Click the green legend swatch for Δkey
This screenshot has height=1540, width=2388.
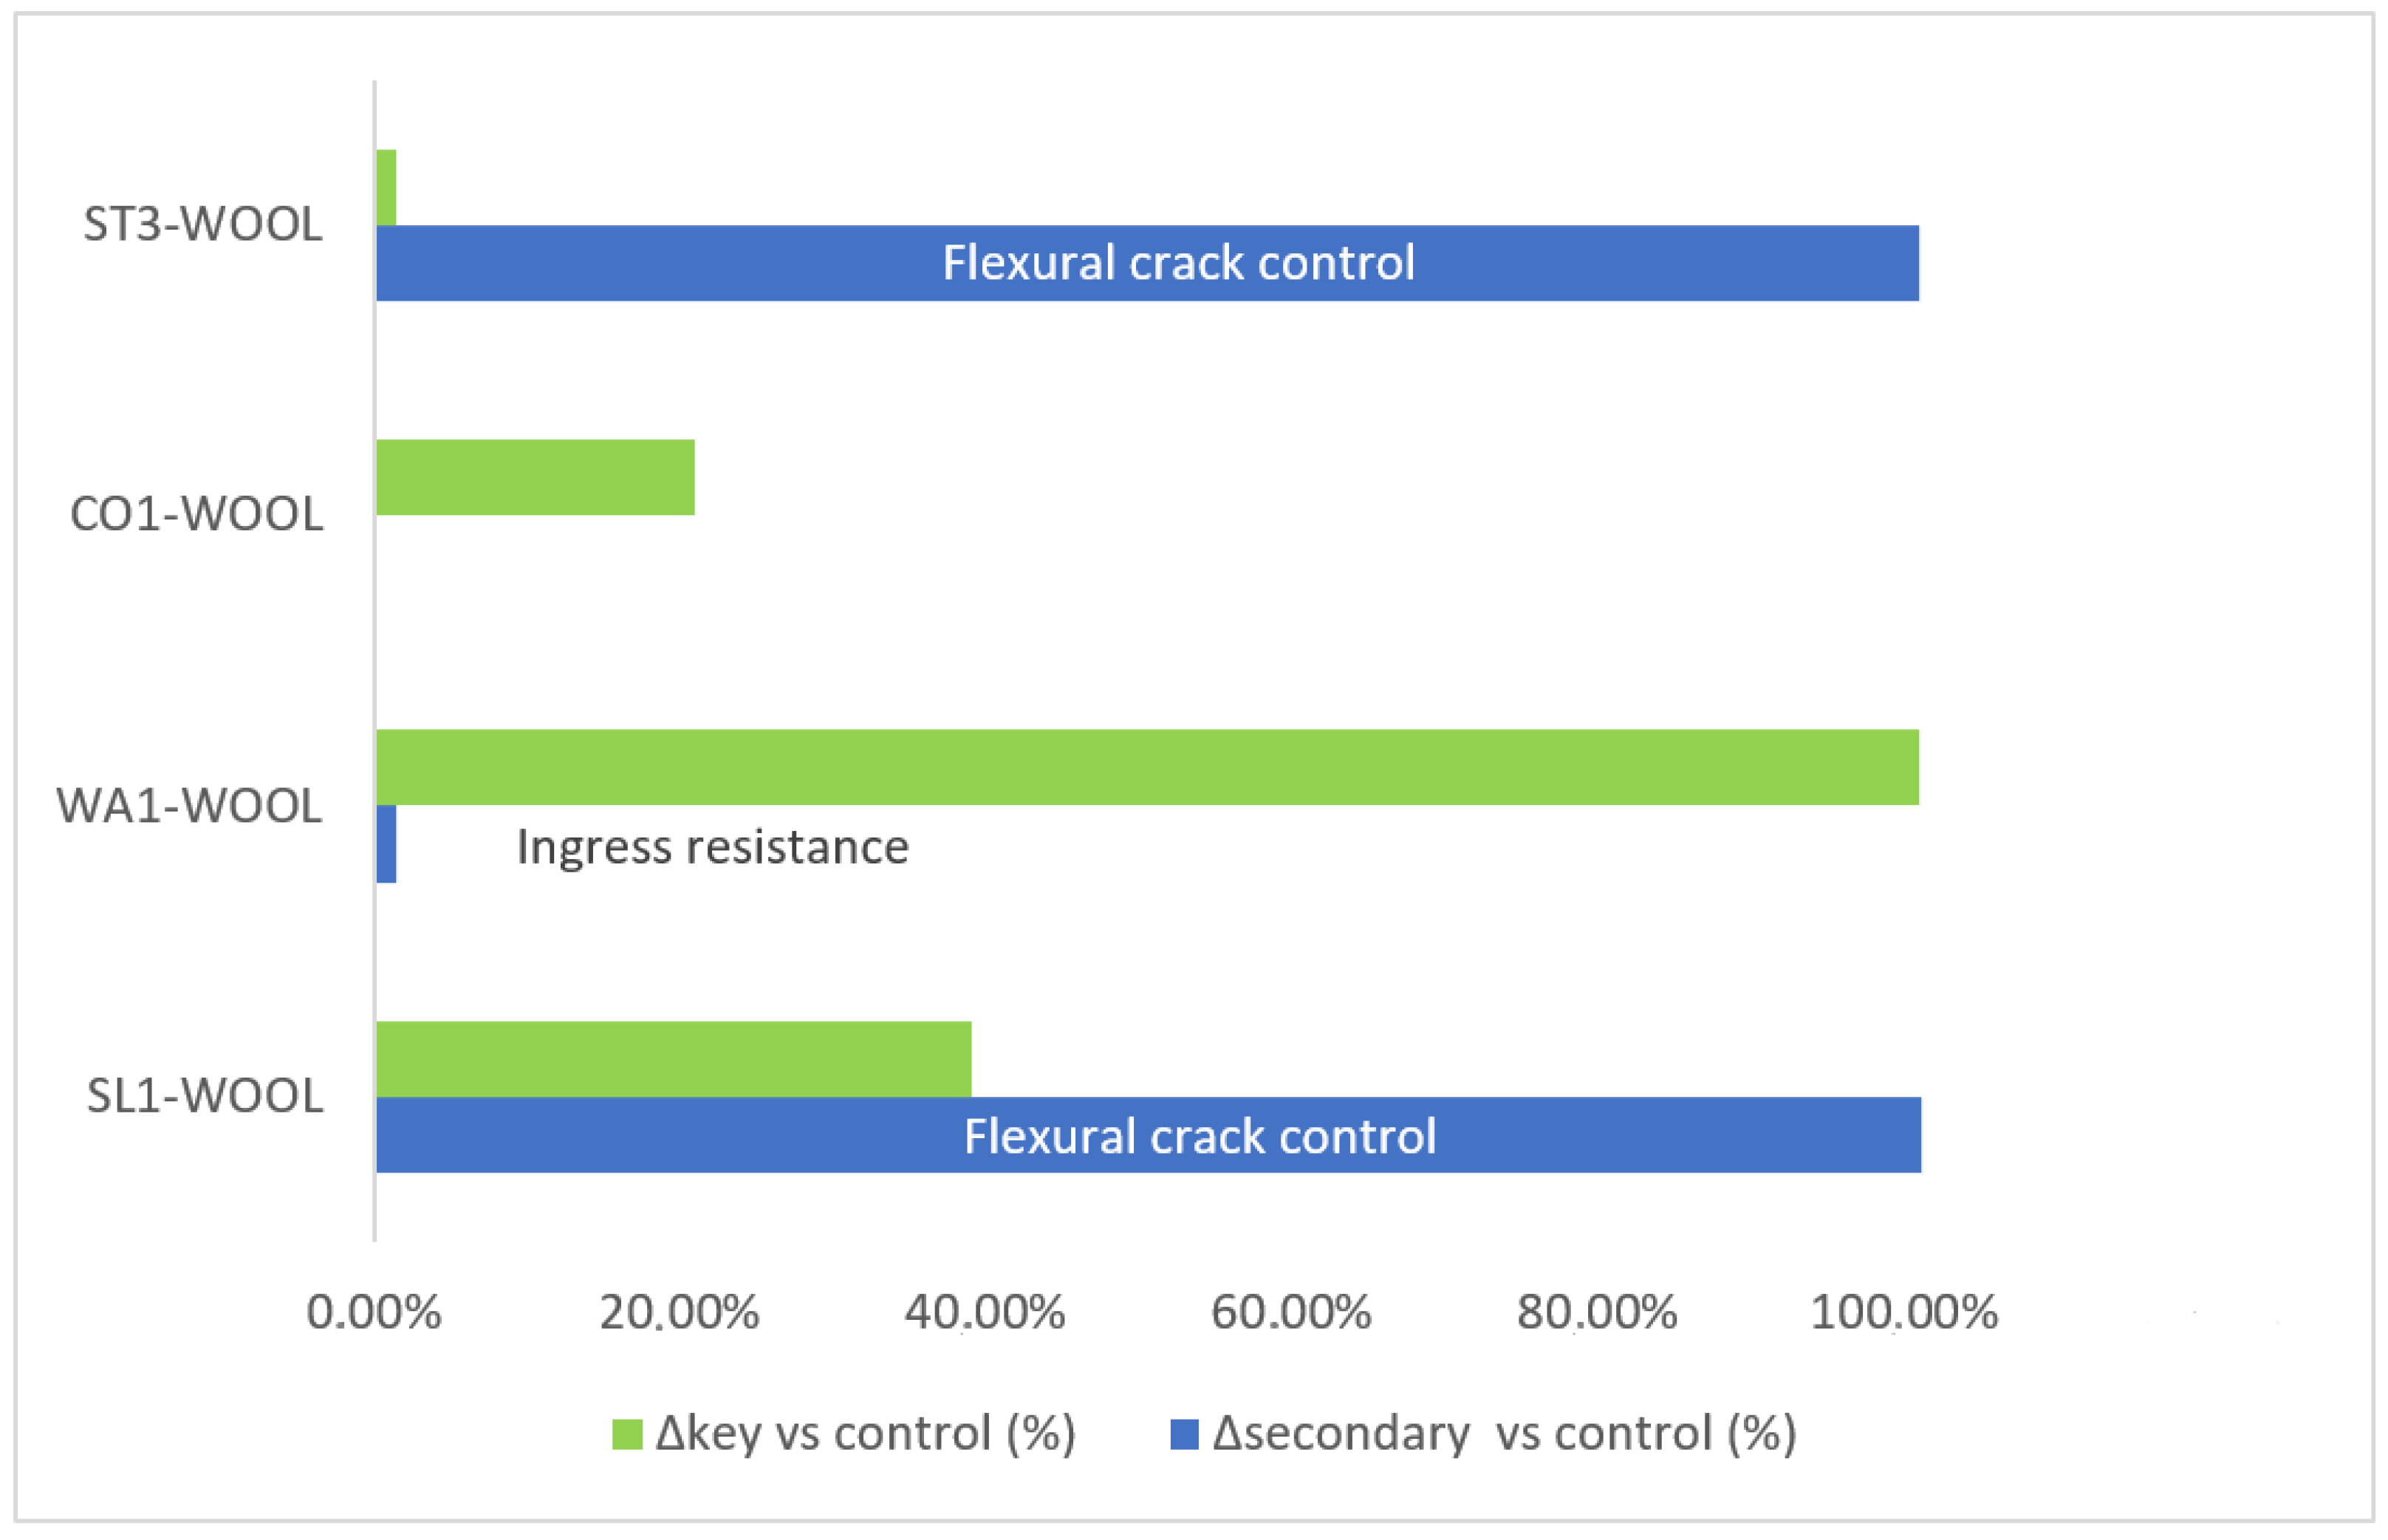(x=627, y=1434)
